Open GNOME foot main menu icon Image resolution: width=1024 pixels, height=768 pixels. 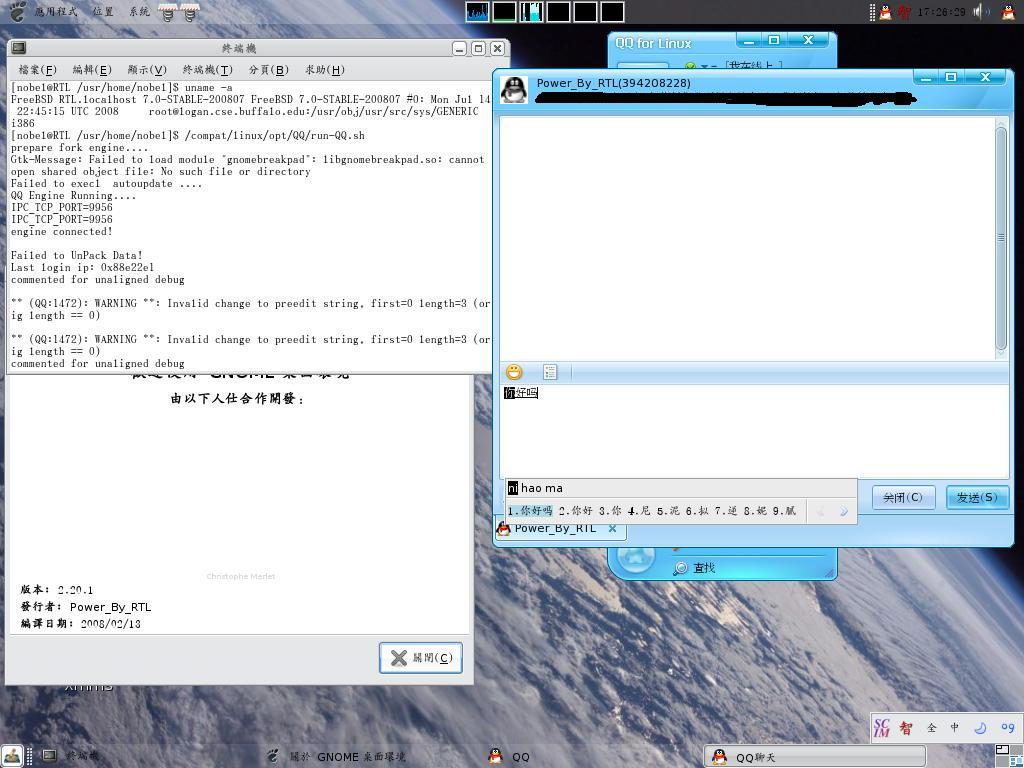[x=18, y=11]
